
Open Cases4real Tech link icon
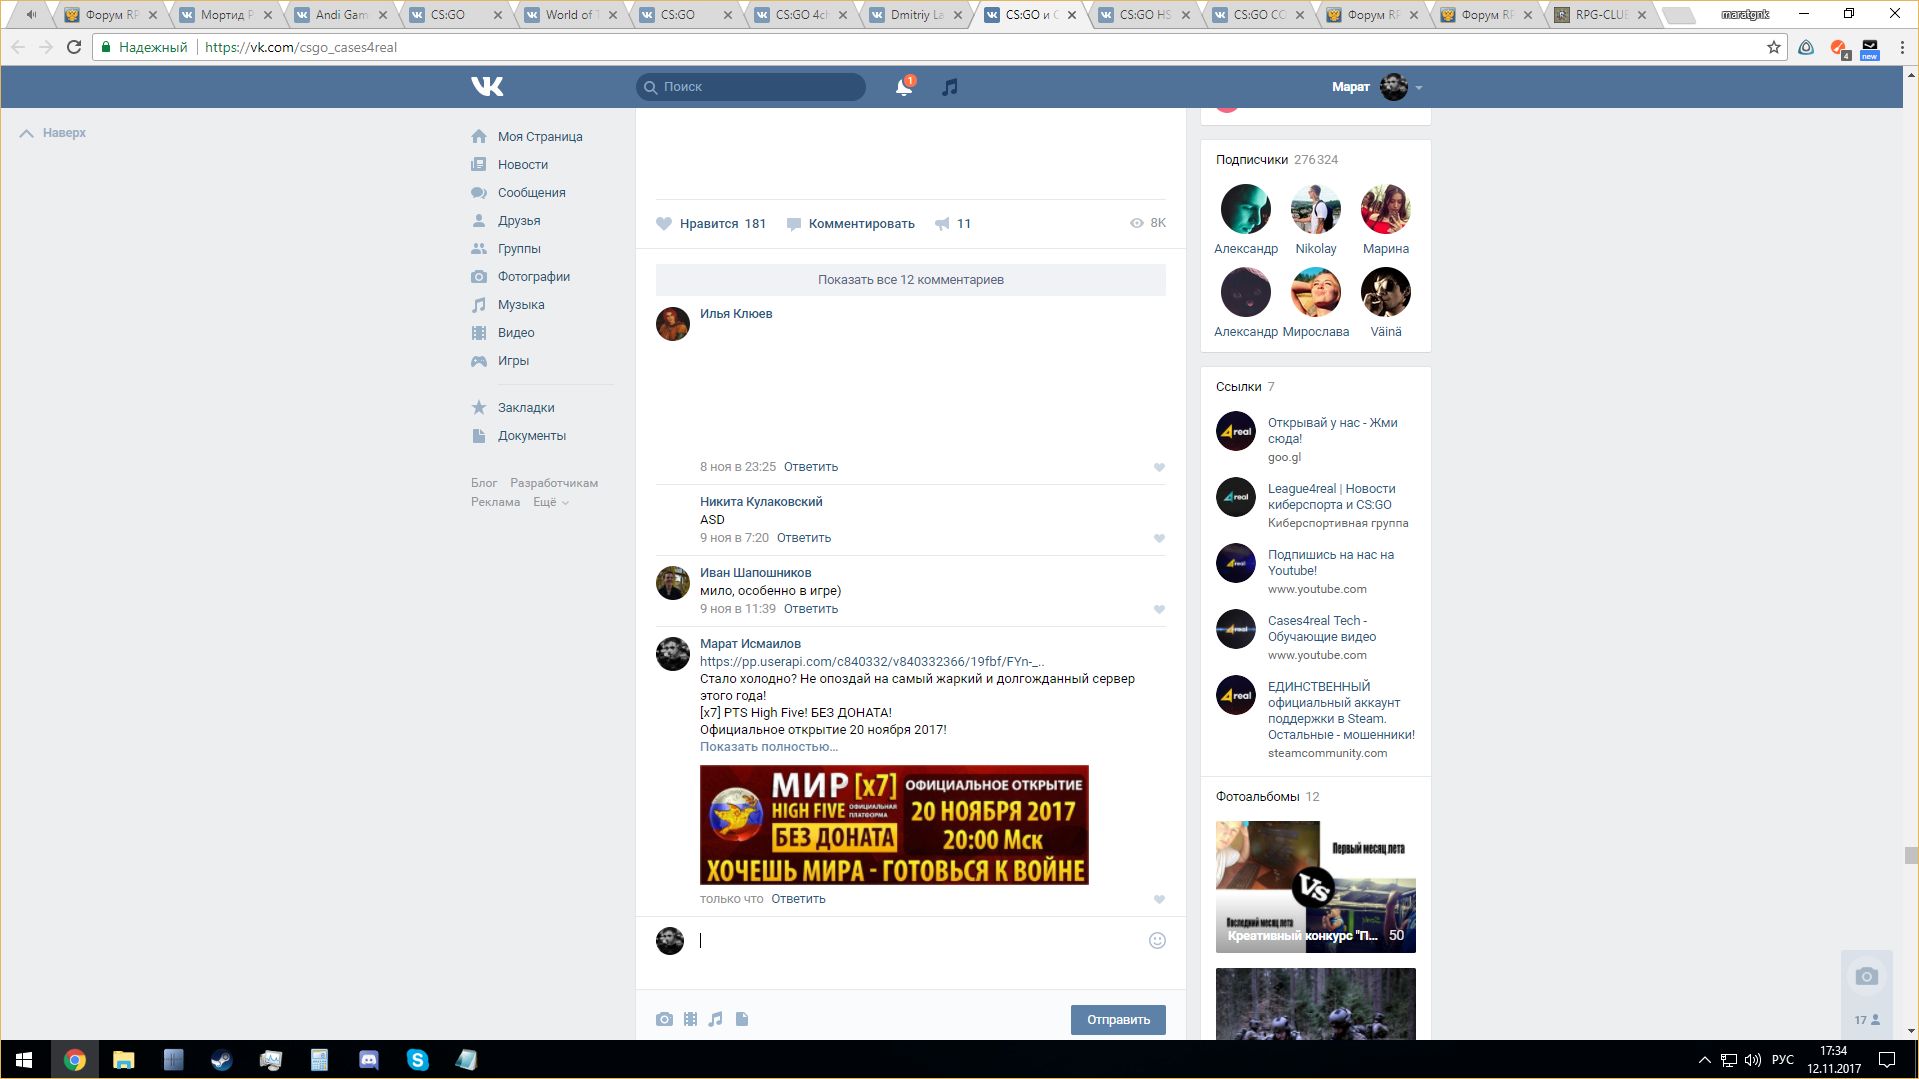tap(1236, 629)
